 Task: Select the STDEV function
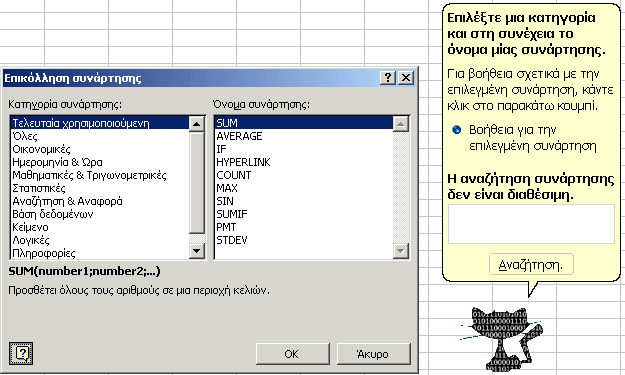pos(304,240)
